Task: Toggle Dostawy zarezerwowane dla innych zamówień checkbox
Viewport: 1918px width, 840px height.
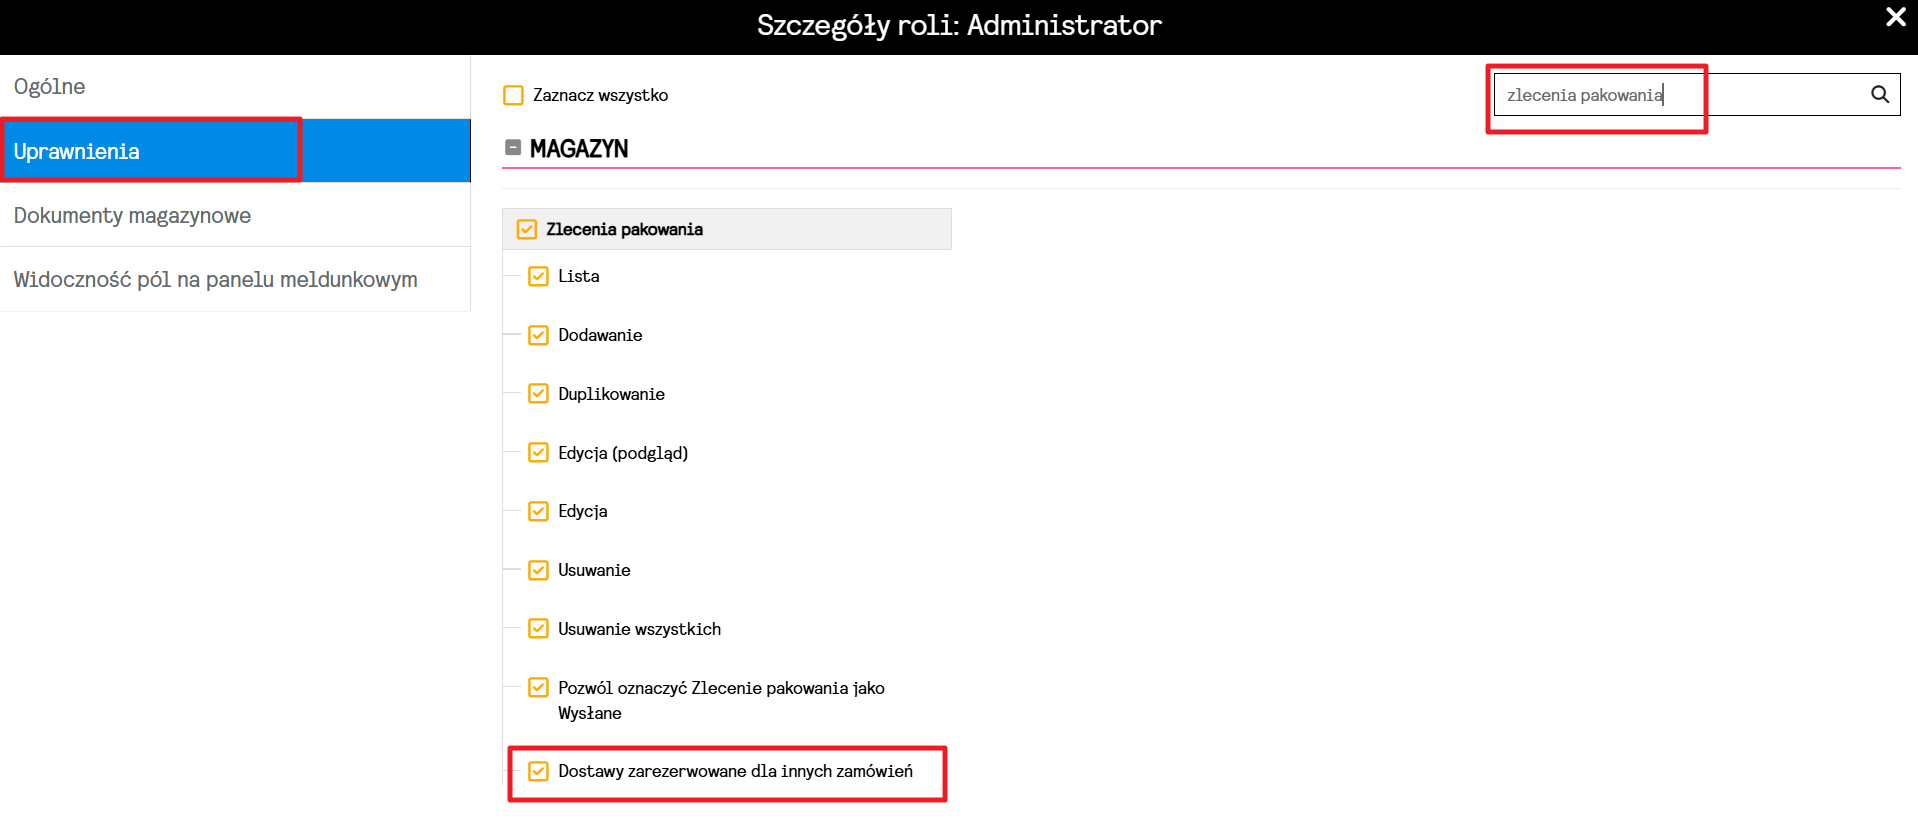Action: [x=538, y=771]
